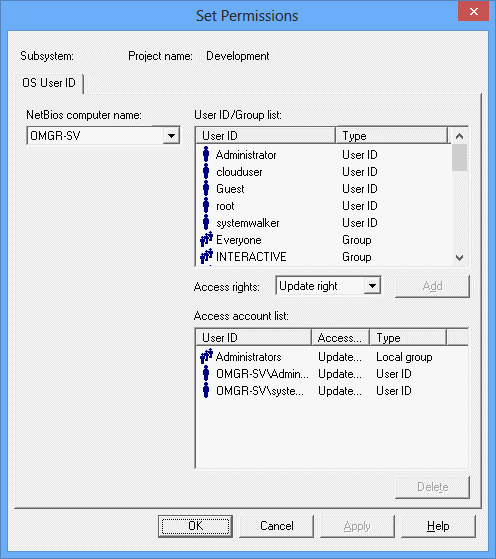
Task: Click the user icon beside OMGR-SV\syste...
Action: (x=206, y=391)
